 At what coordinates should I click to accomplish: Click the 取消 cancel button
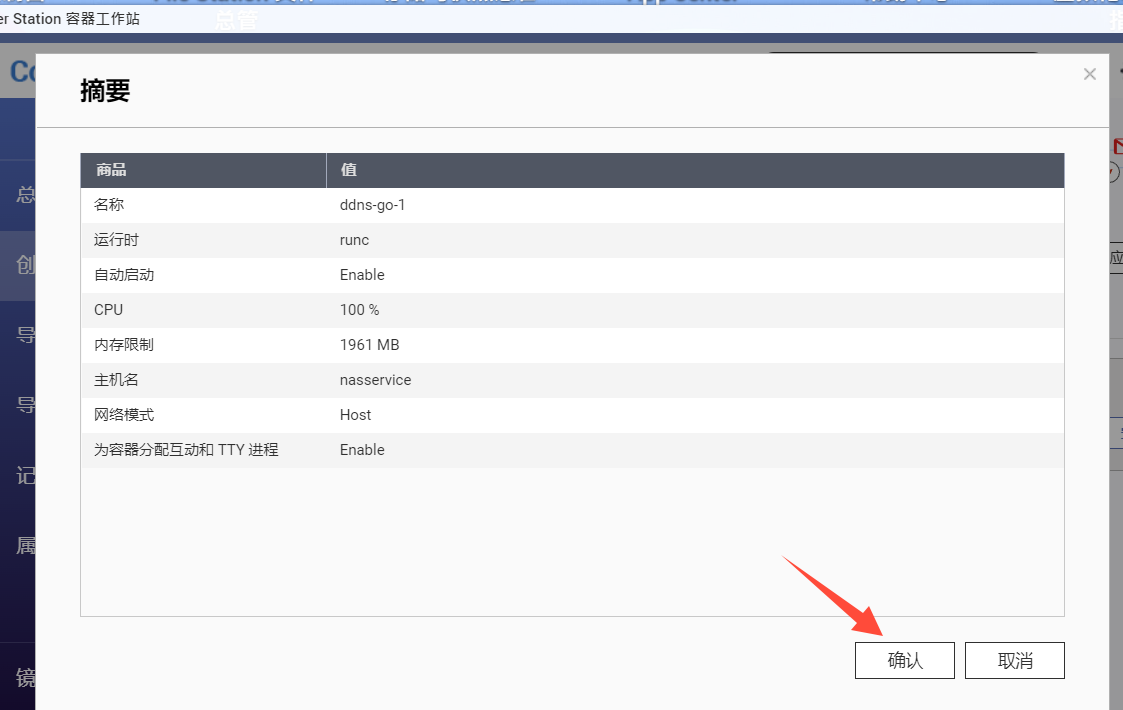click(x=1014, y=660)
